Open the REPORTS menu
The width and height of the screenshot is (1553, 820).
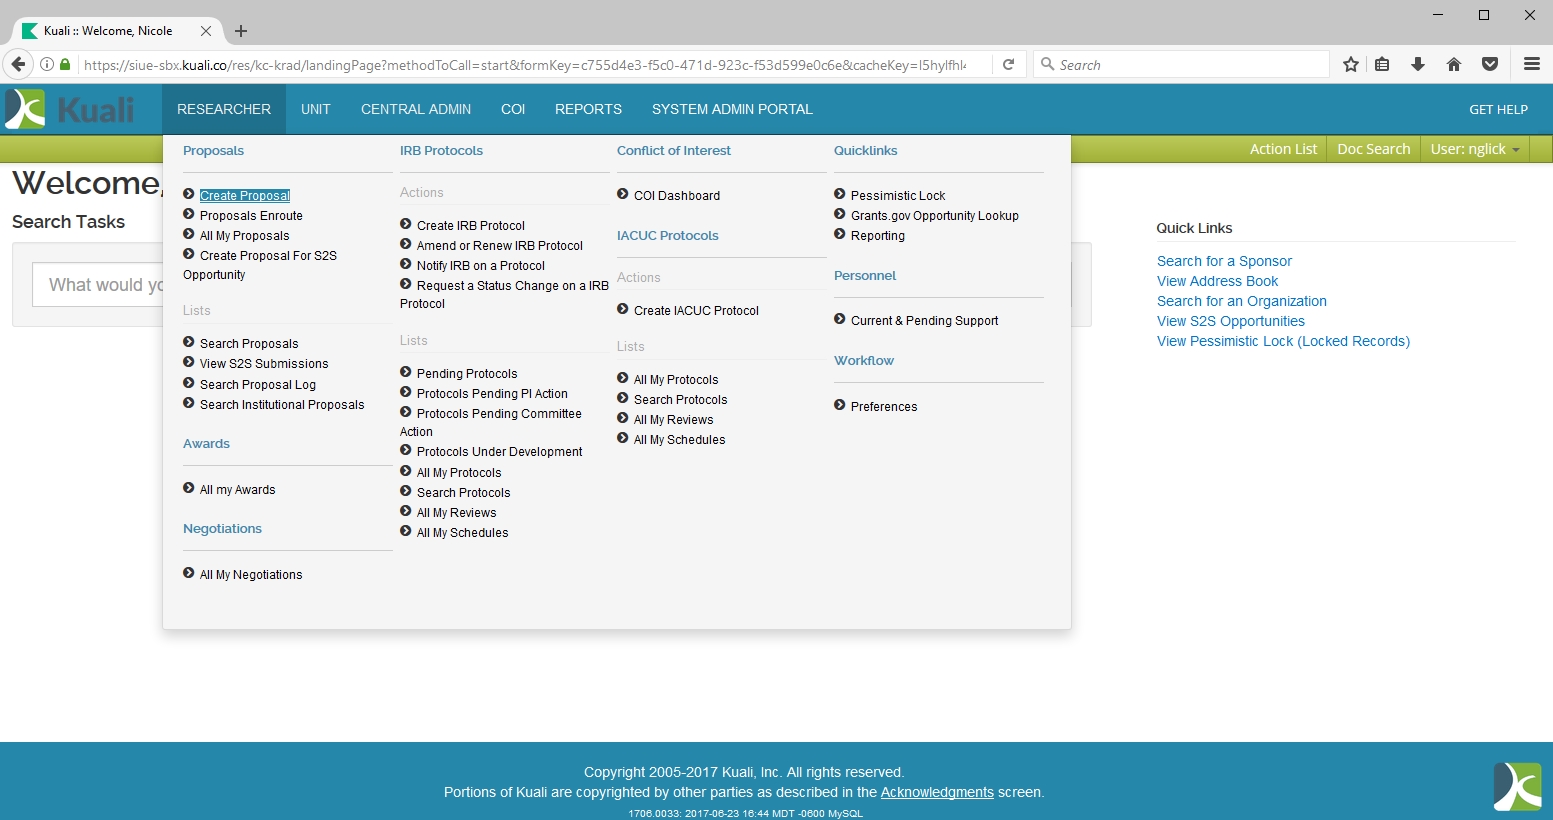click(x=588, y=109)
